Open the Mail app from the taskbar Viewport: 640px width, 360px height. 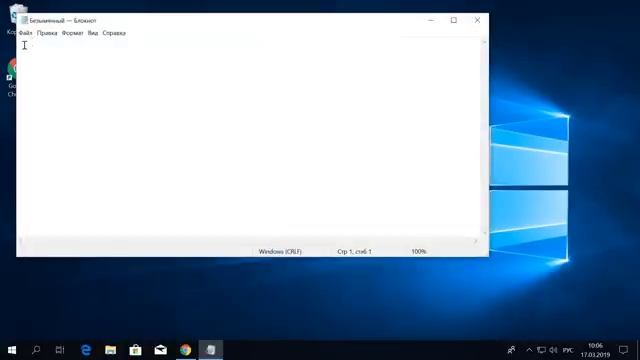point(160,350)
